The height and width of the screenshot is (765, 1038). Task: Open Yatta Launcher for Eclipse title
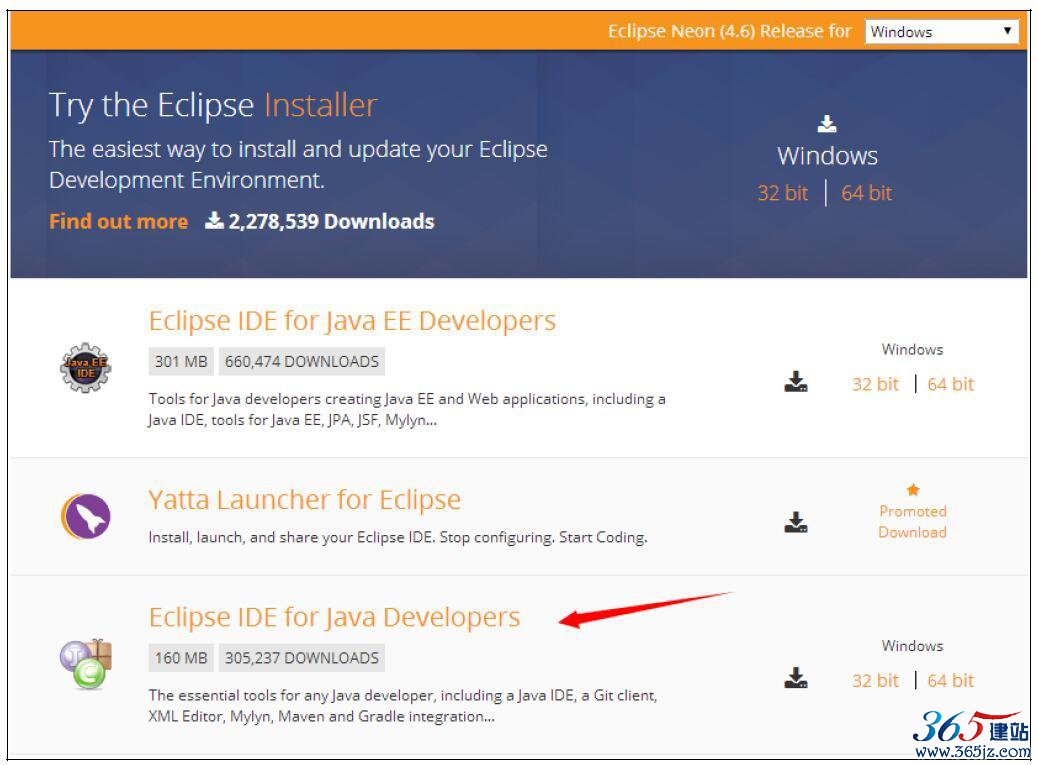tap(305, 500)
